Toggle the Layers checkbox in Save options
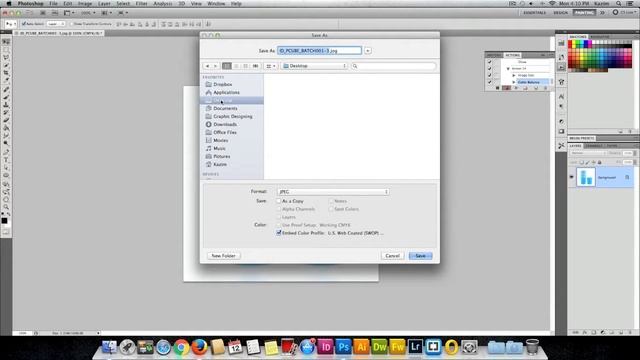This screenshot has width=640, height=360. pos(279,217)
